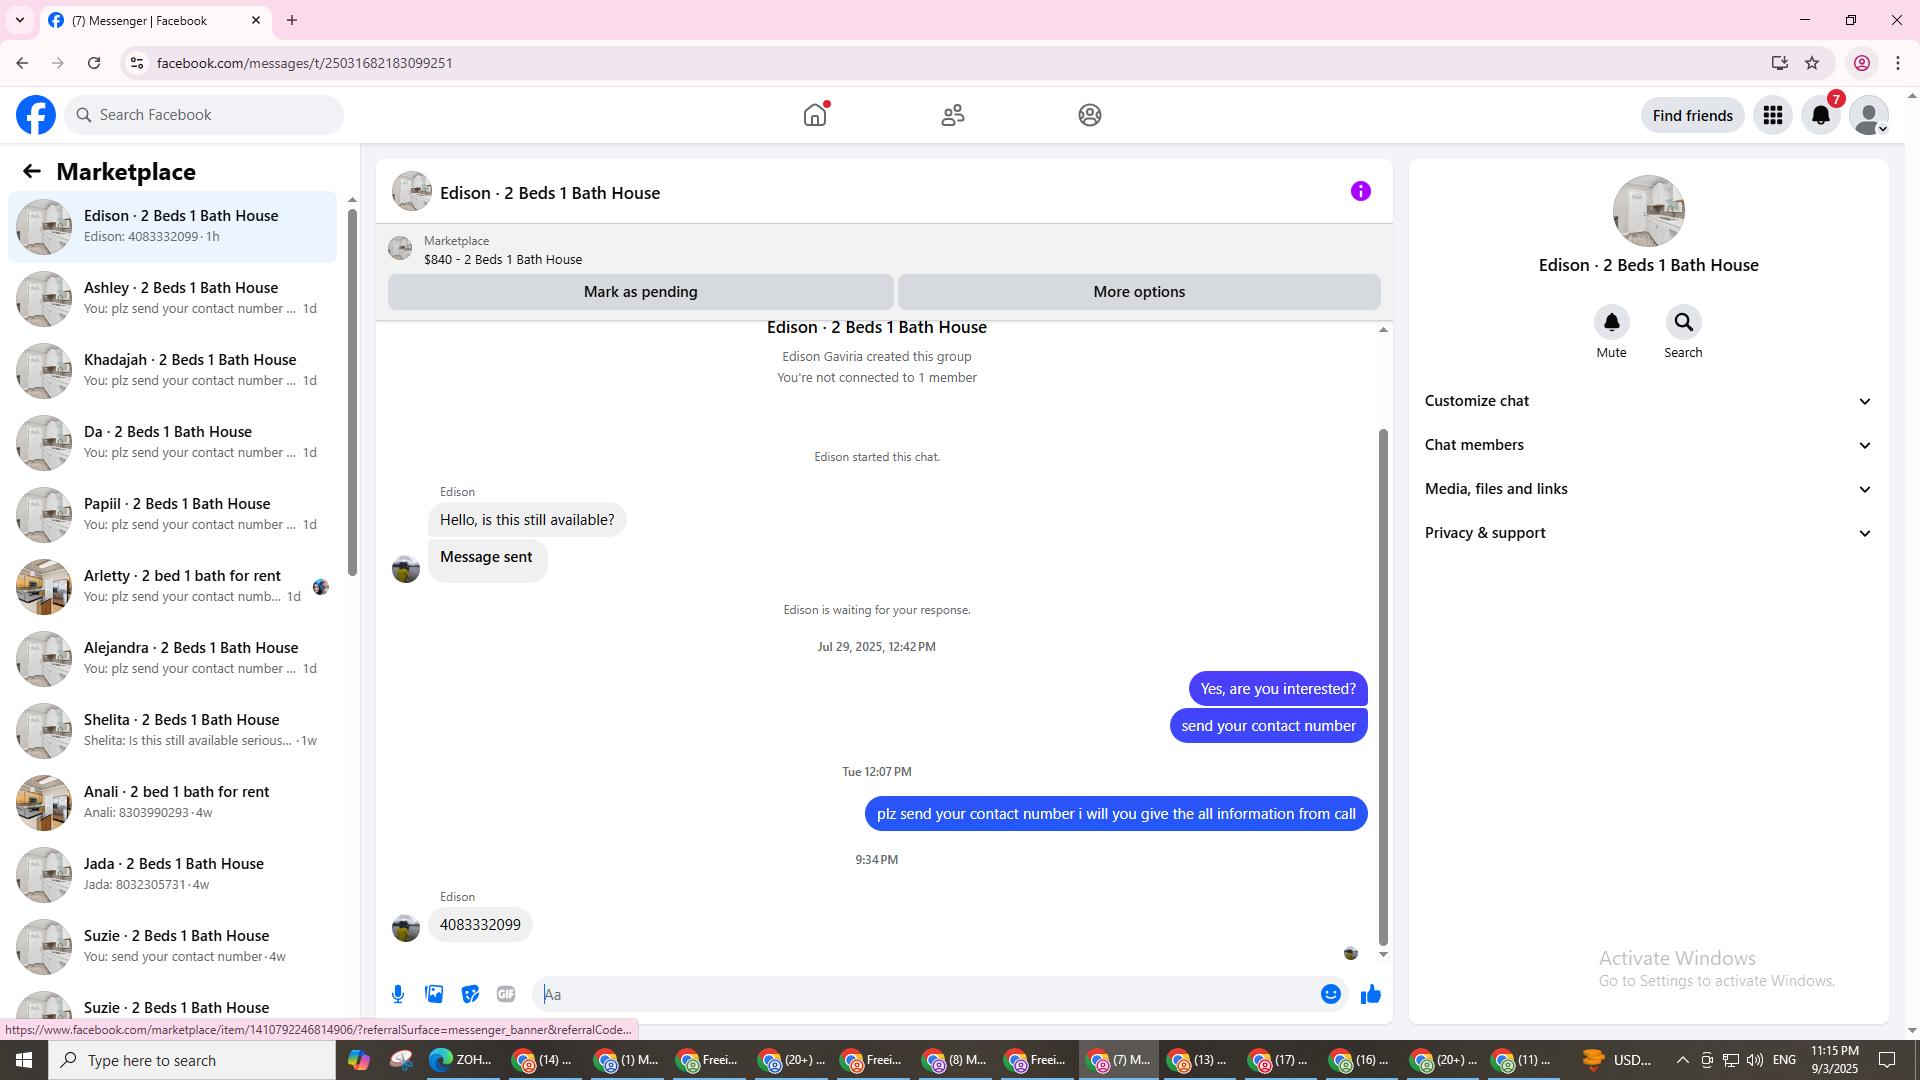The height and width of the screenshot is (1080, 1920).
Task: Open the Chrome profile icon
Action: pyautogui.click(x=1862, y=63)
